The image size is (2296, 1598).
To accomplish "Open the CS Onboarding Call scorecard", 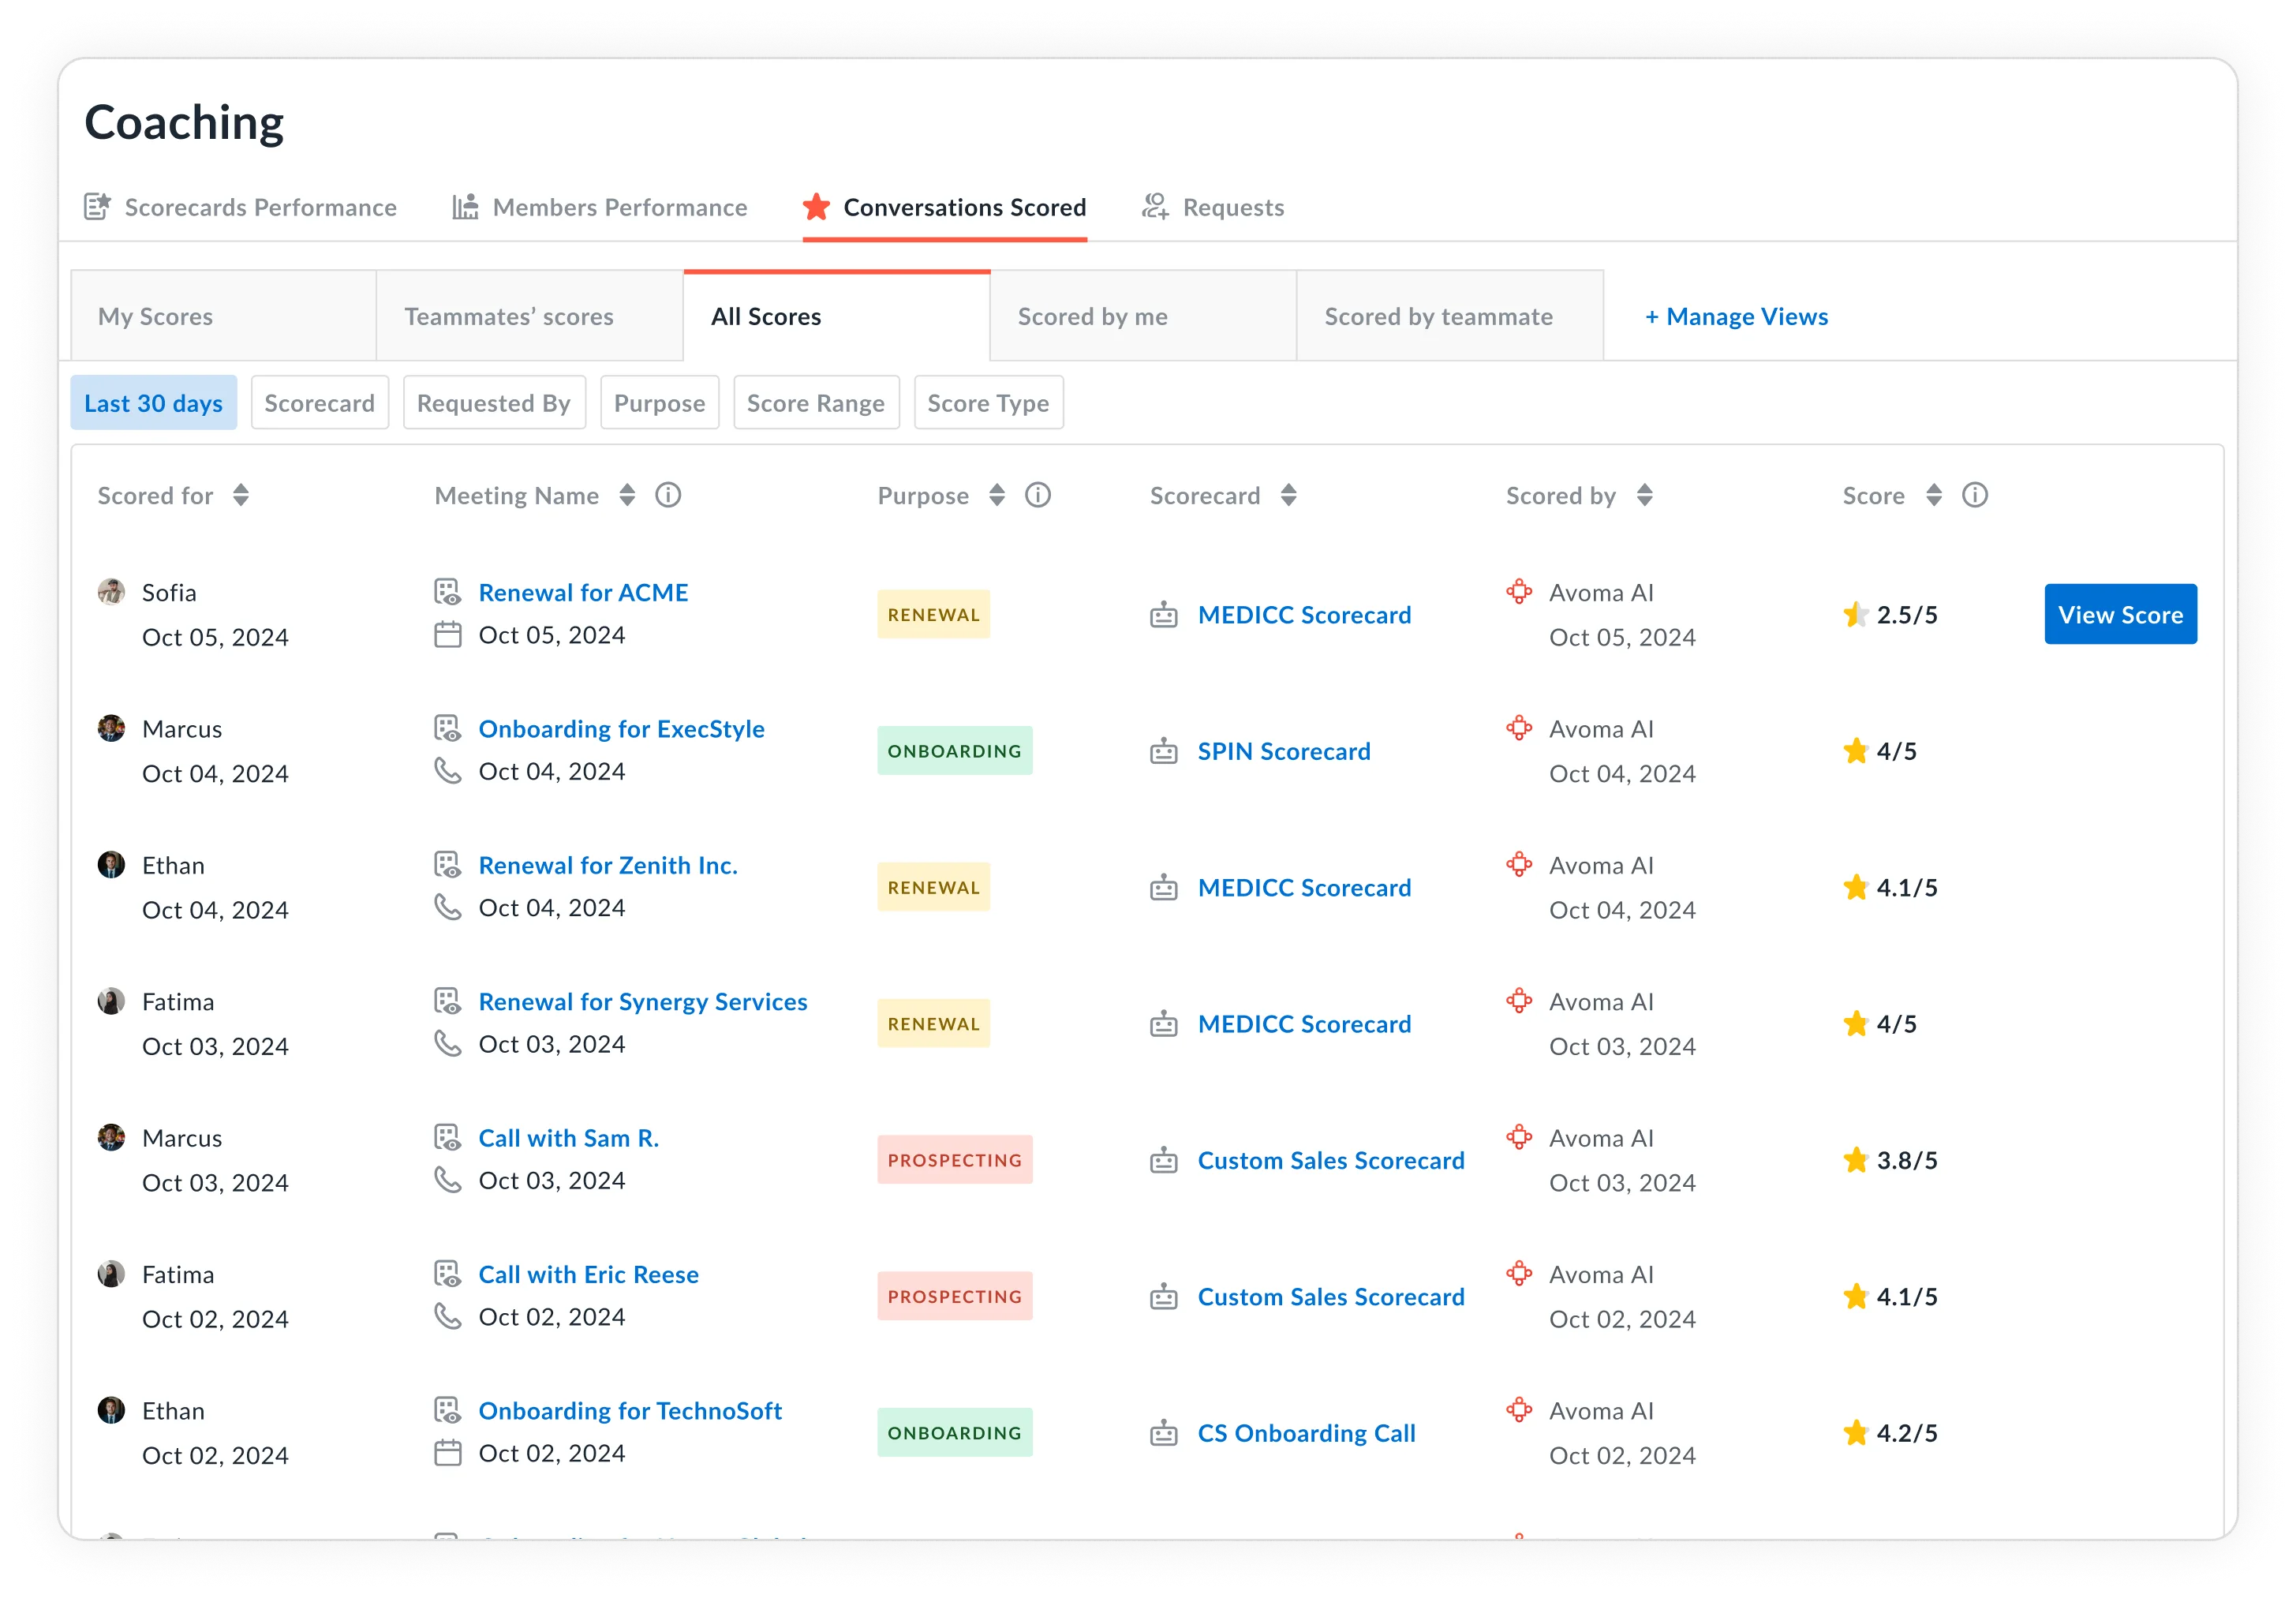I will tap(1307, 1433).
